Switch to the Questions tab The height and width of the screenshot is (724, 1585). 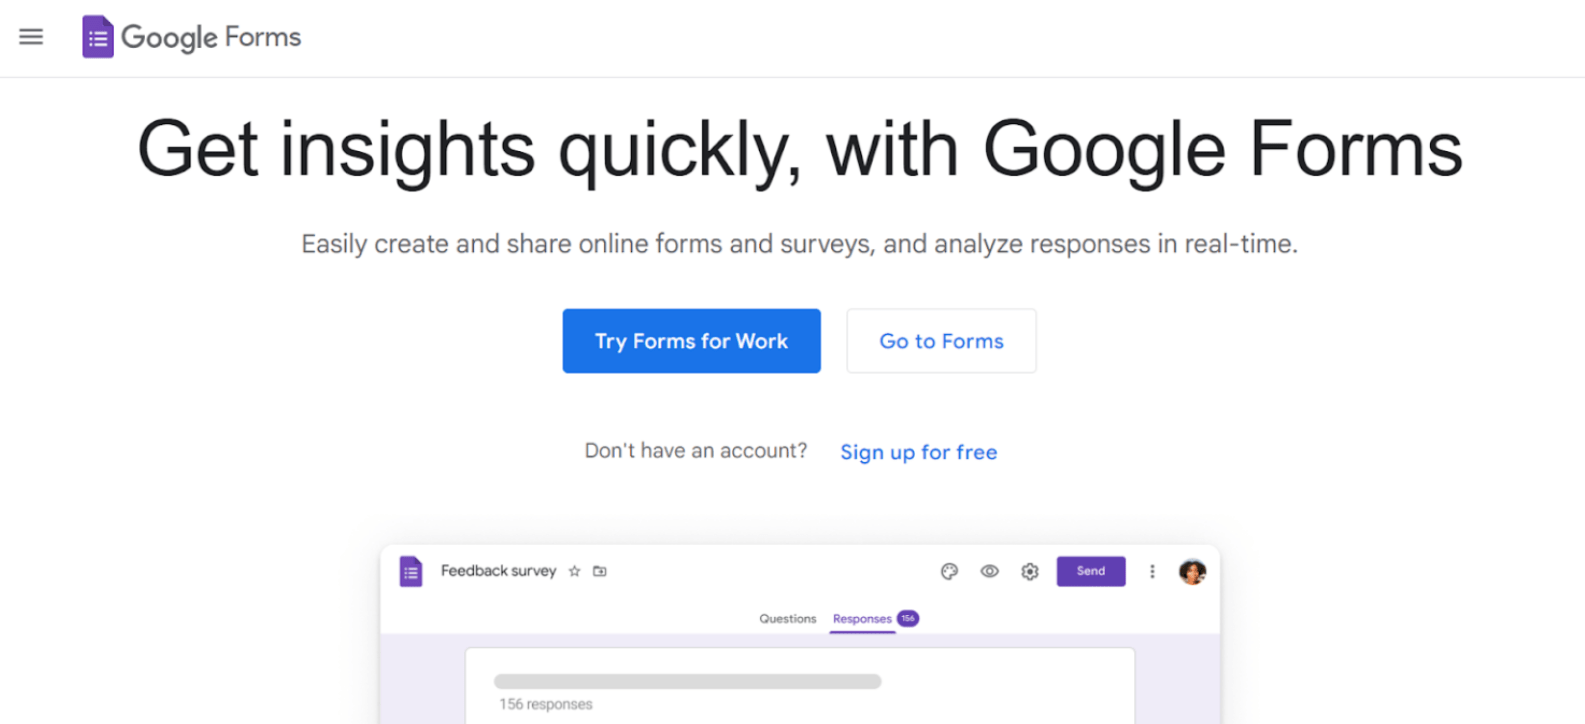pyautogui.click(x=787, y=619)
